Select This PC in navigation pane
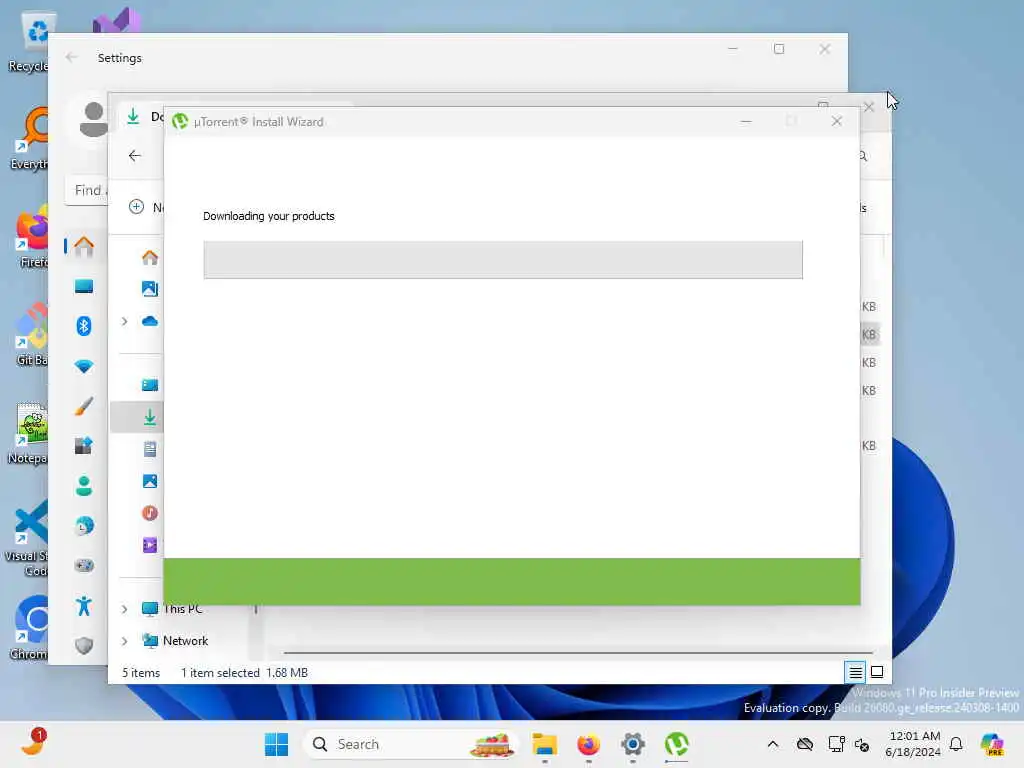 pyautogui.click(x=172, y=609)
